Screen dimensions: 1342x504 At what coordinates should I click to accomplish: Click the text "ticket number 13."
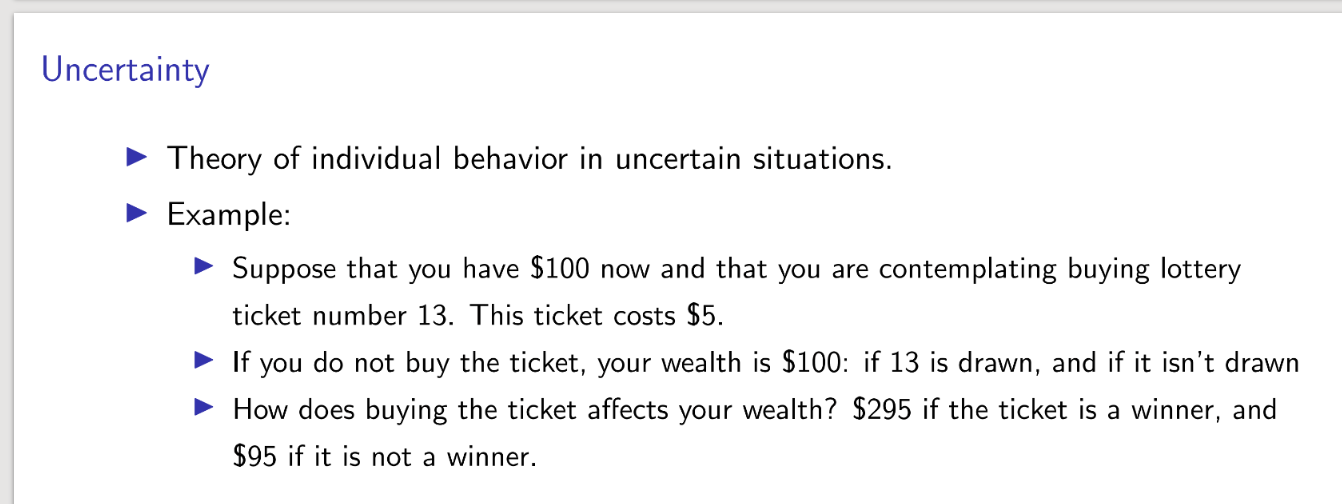click(x=345, y=316)
